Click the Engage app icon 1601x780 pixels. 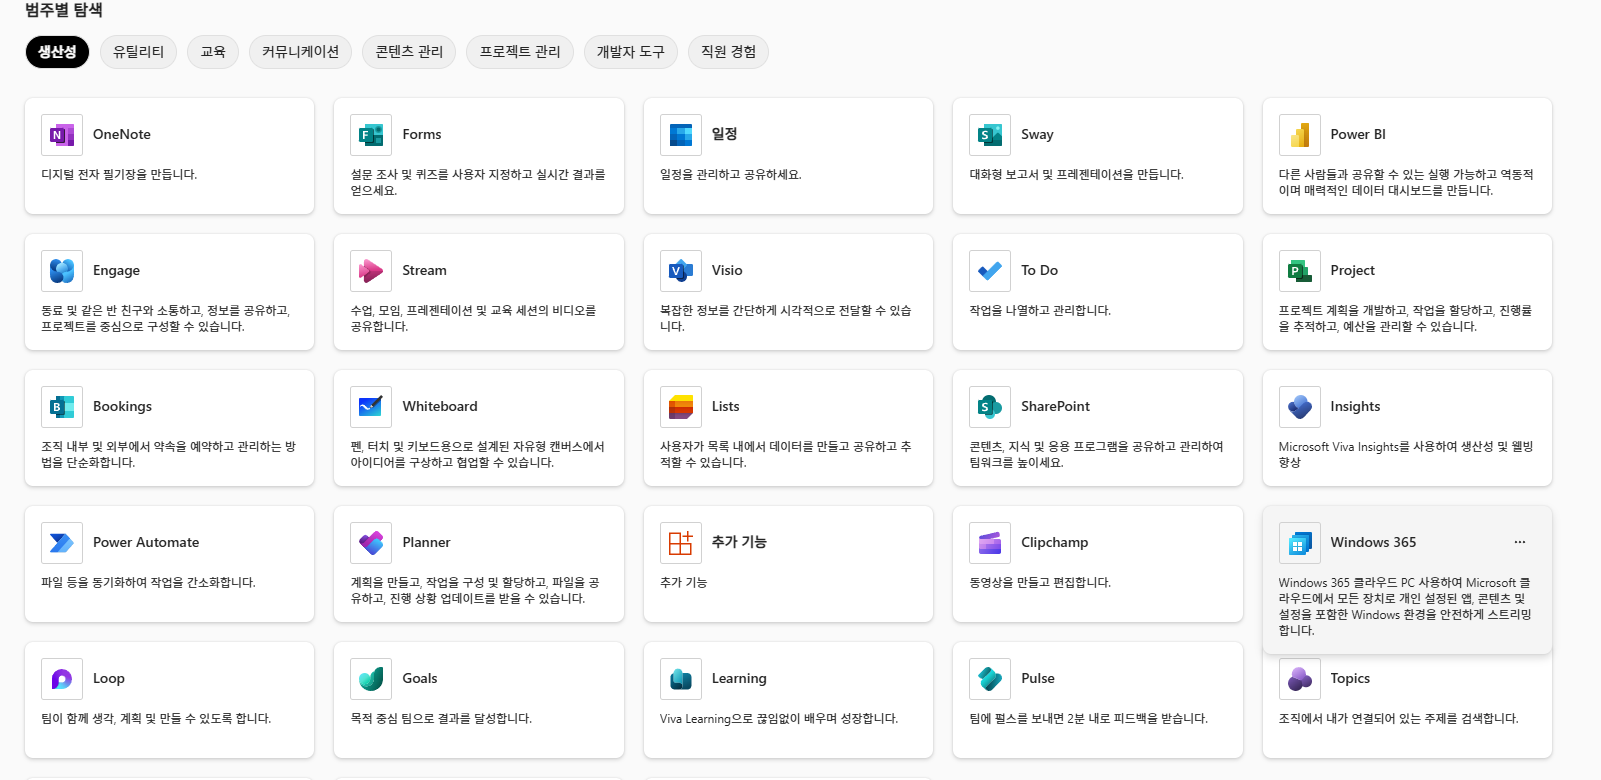[x=62, y=270]
